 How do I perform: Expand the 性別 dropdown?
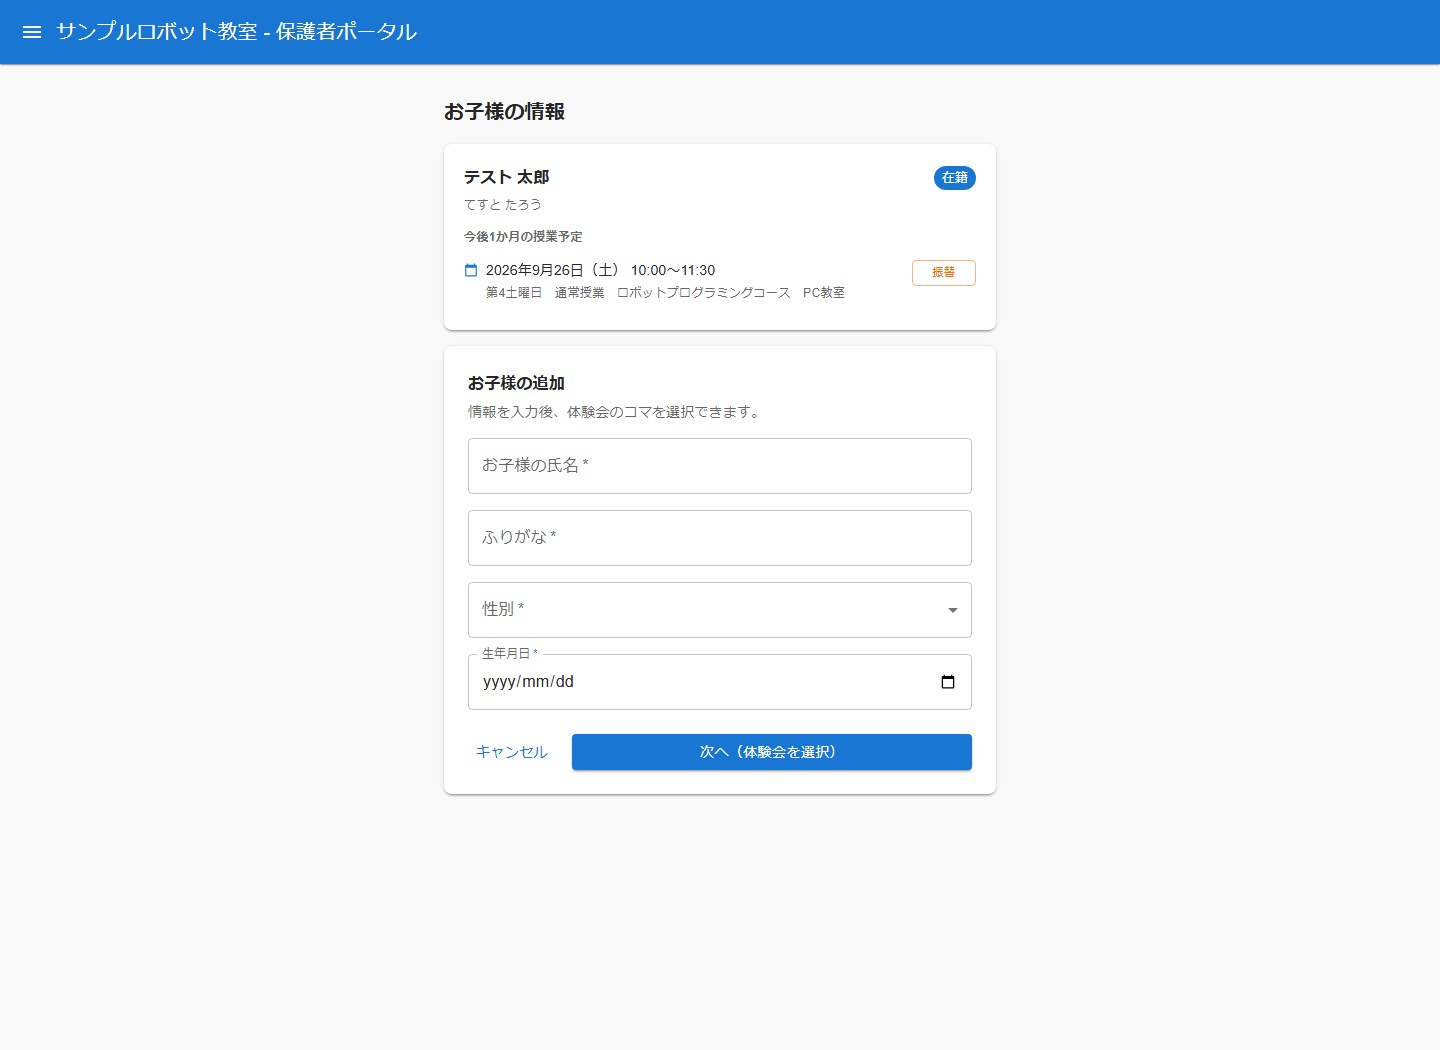[x=720, y=610]
